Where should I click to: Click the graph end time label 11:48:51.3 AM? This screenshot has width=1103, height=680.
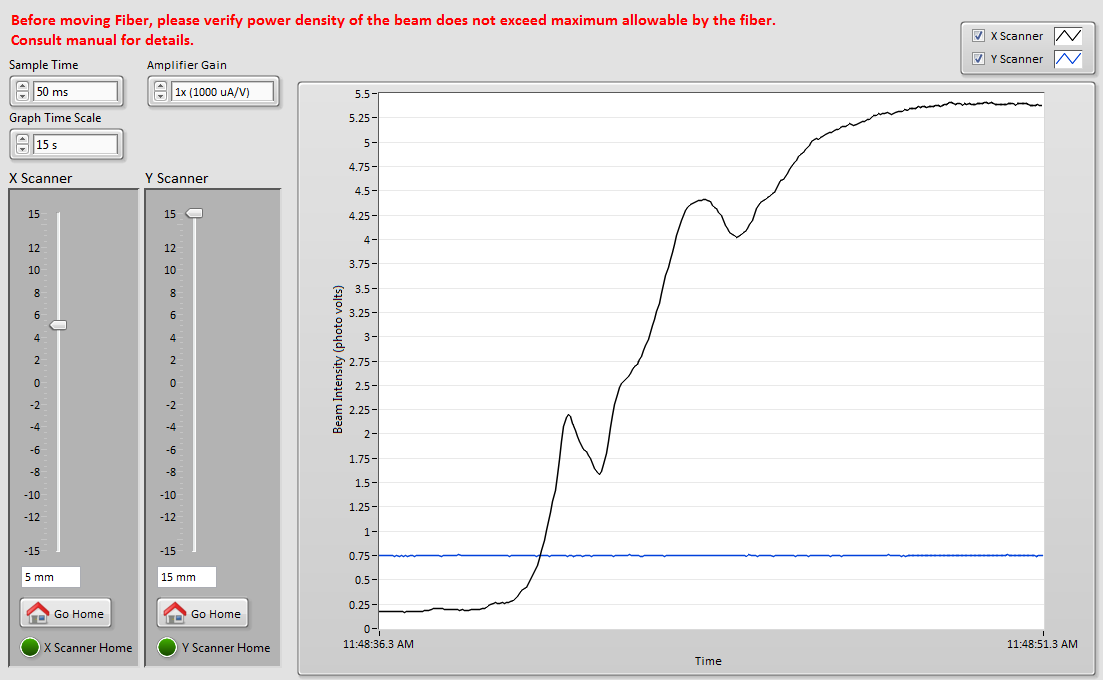pyautogui.click(x=1042, y=645)
